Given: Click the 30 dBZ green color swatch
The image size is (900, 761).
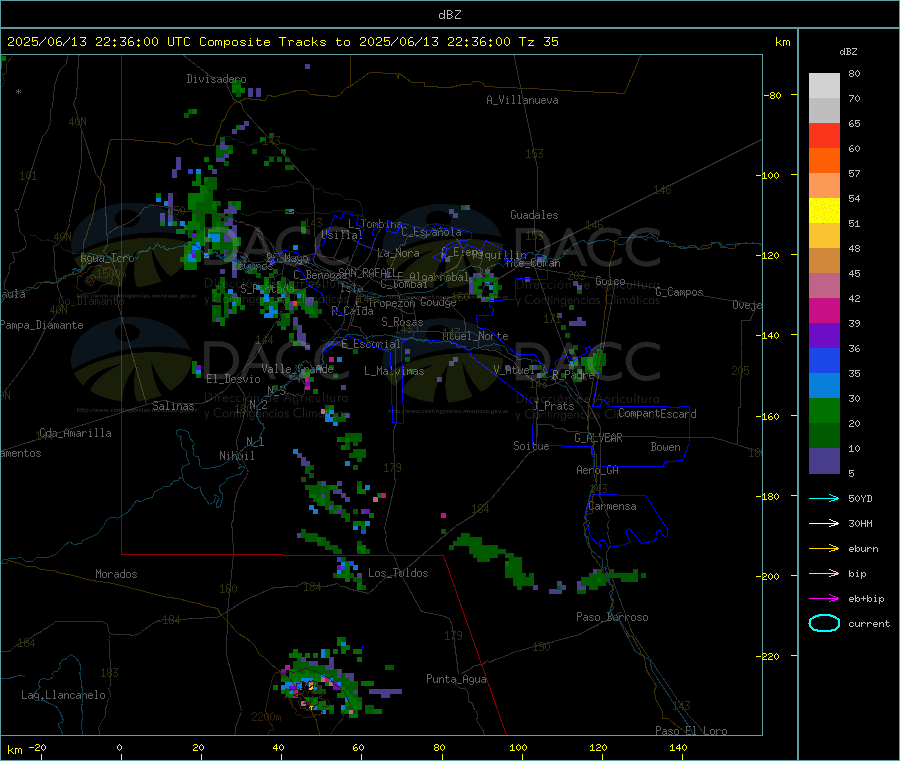Looking at the screenshot, I should 824,410.
